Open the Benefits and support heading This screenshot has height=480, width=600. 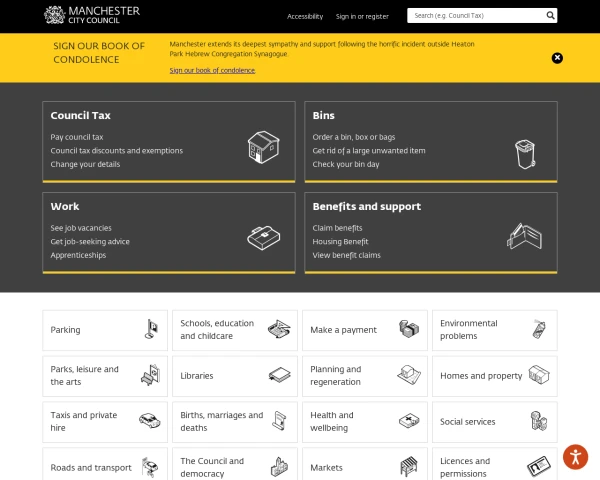[367, 207]
